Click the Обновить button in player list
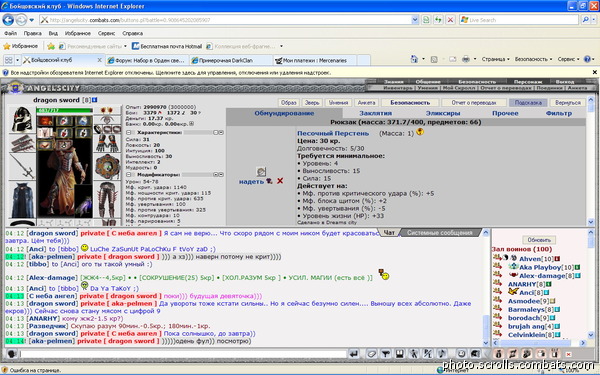The width and height of the screenshot is (600, 375). pyautogui.click(x=539, y=240)
